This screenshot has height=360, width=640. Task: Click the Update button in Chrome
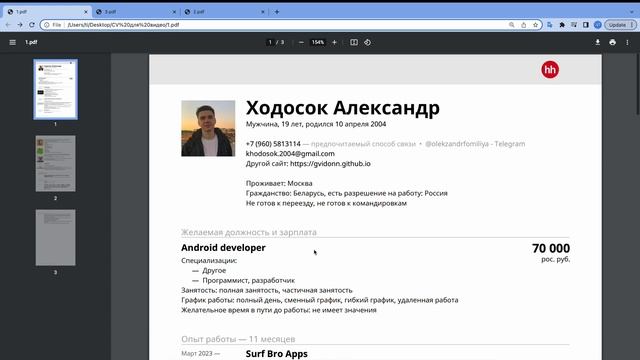click(x=620, y=25)
